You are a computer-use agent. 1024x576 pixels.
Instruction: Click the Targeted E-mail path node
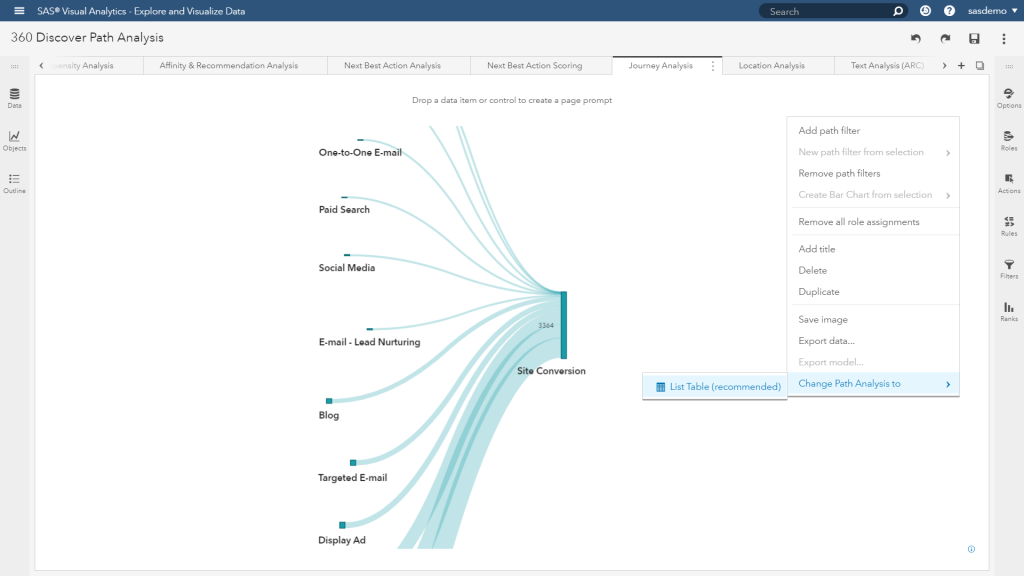353,462
